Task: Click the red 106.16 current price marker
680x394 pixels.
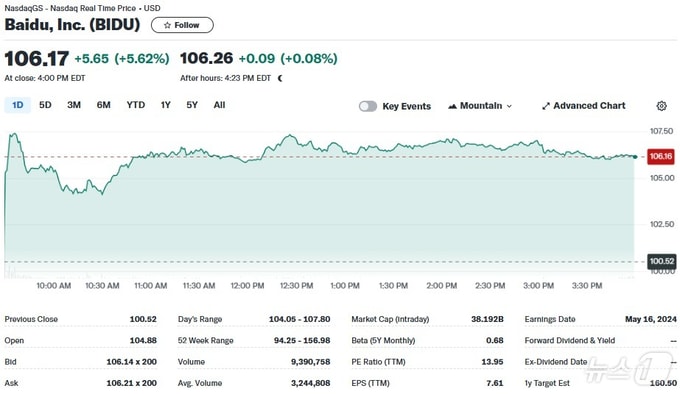Action: [661, 156]
